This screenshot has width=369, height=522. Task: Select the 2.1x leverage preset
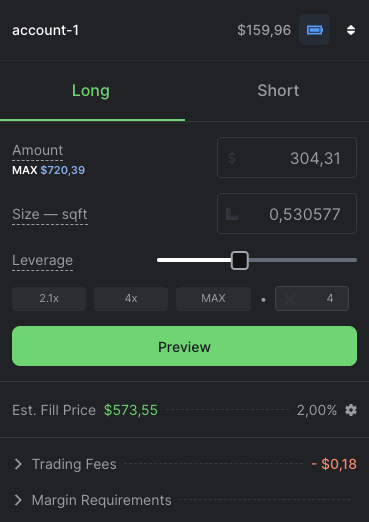click(49, 299)
